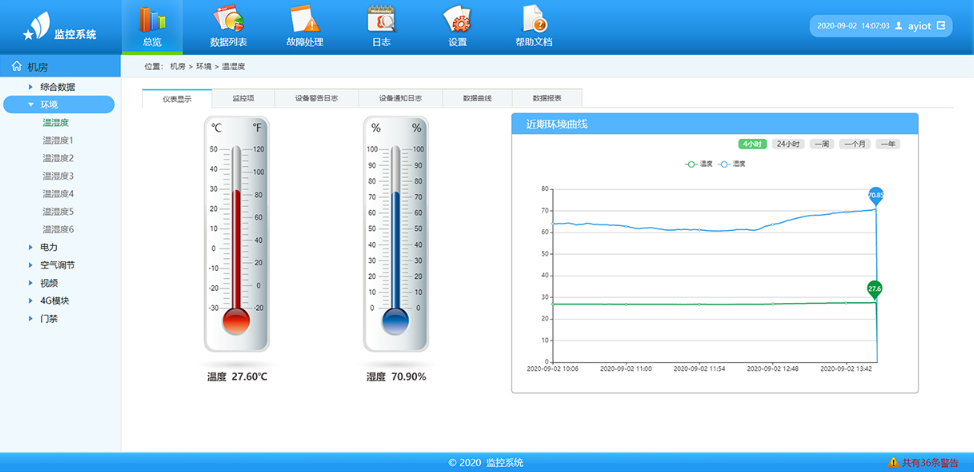This screenshot has width=974, height=472.
Task: Switch to the 数据曲线 tab
Action: point(477,98)
